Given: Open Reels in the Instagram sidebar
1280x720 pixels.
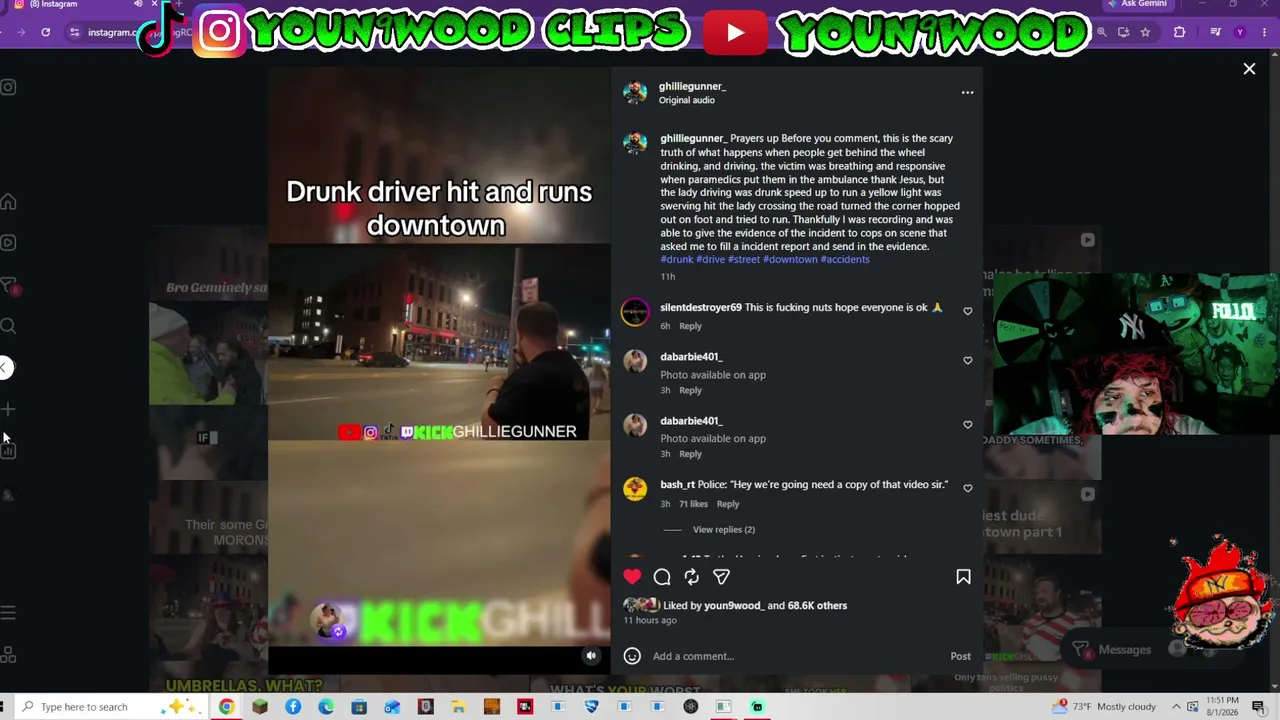Looking at the screenshot, I should pos(8,243).
